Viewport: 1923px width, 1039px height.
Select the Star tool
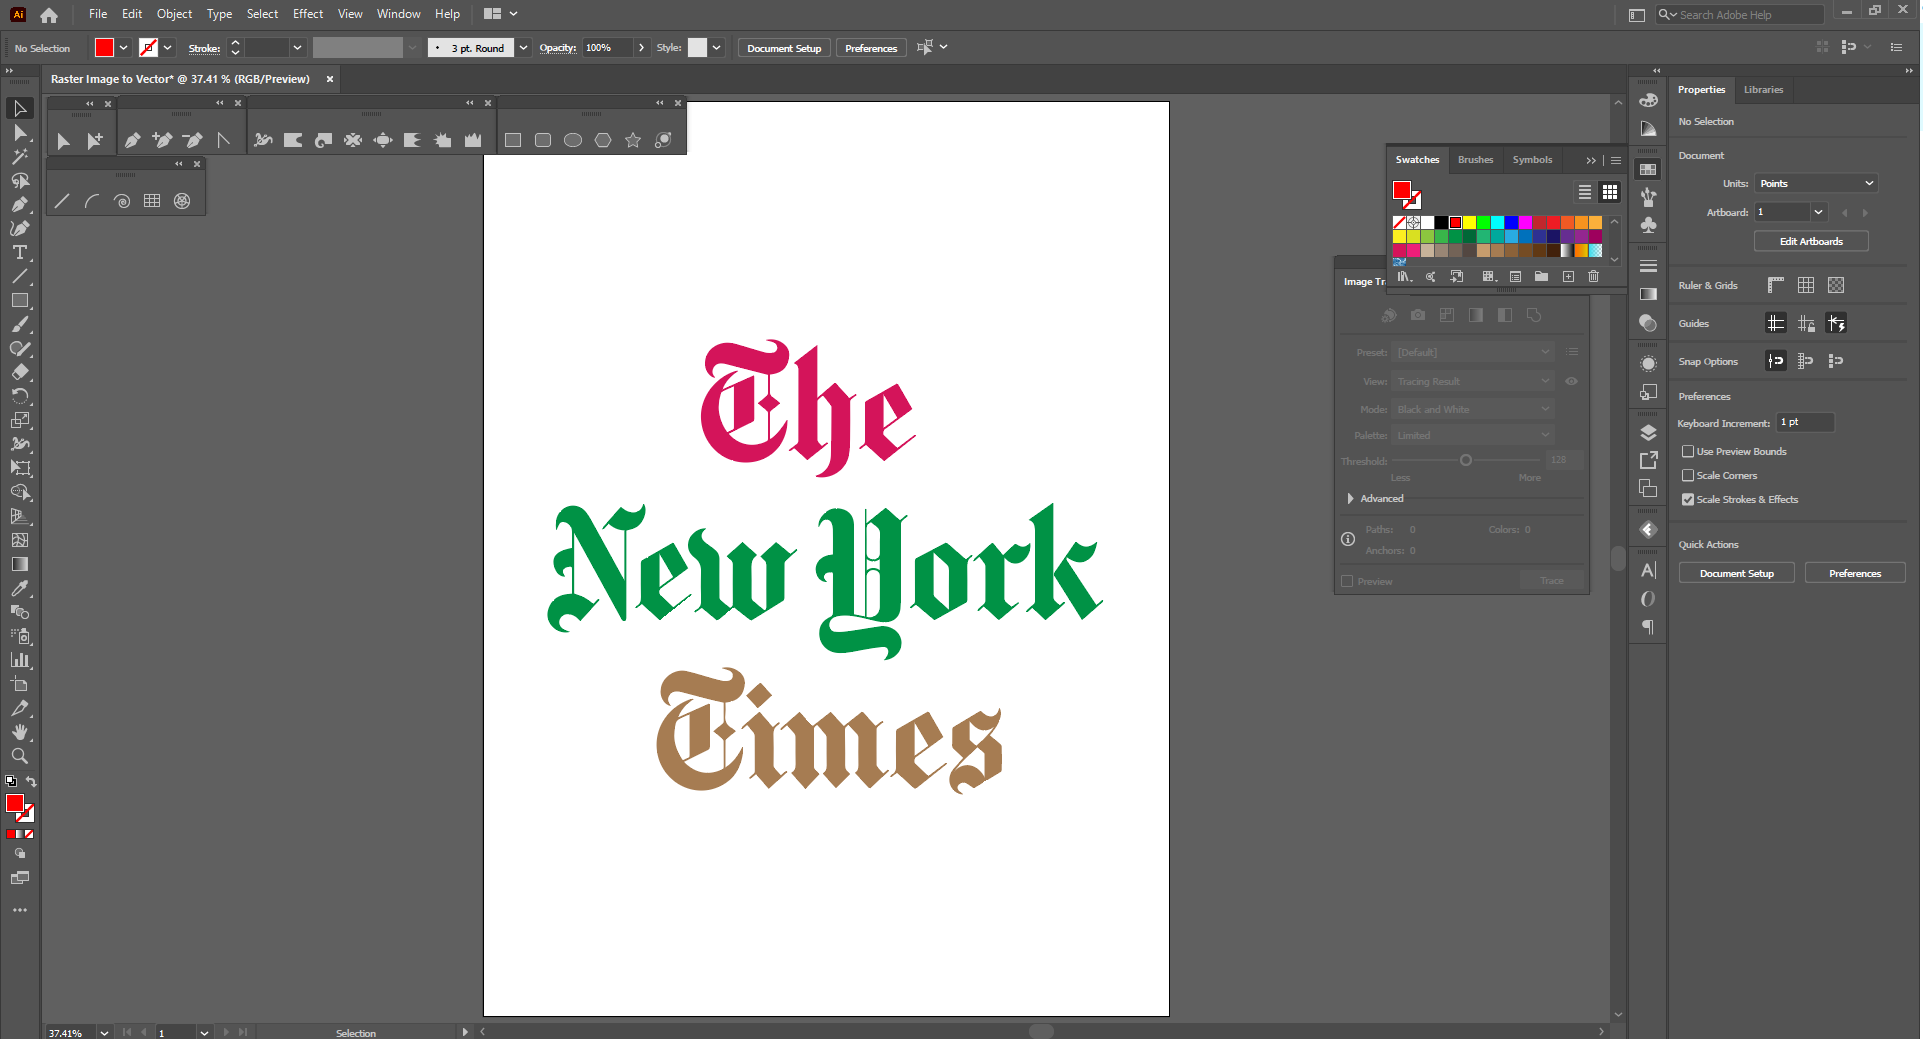pos(633,141)
